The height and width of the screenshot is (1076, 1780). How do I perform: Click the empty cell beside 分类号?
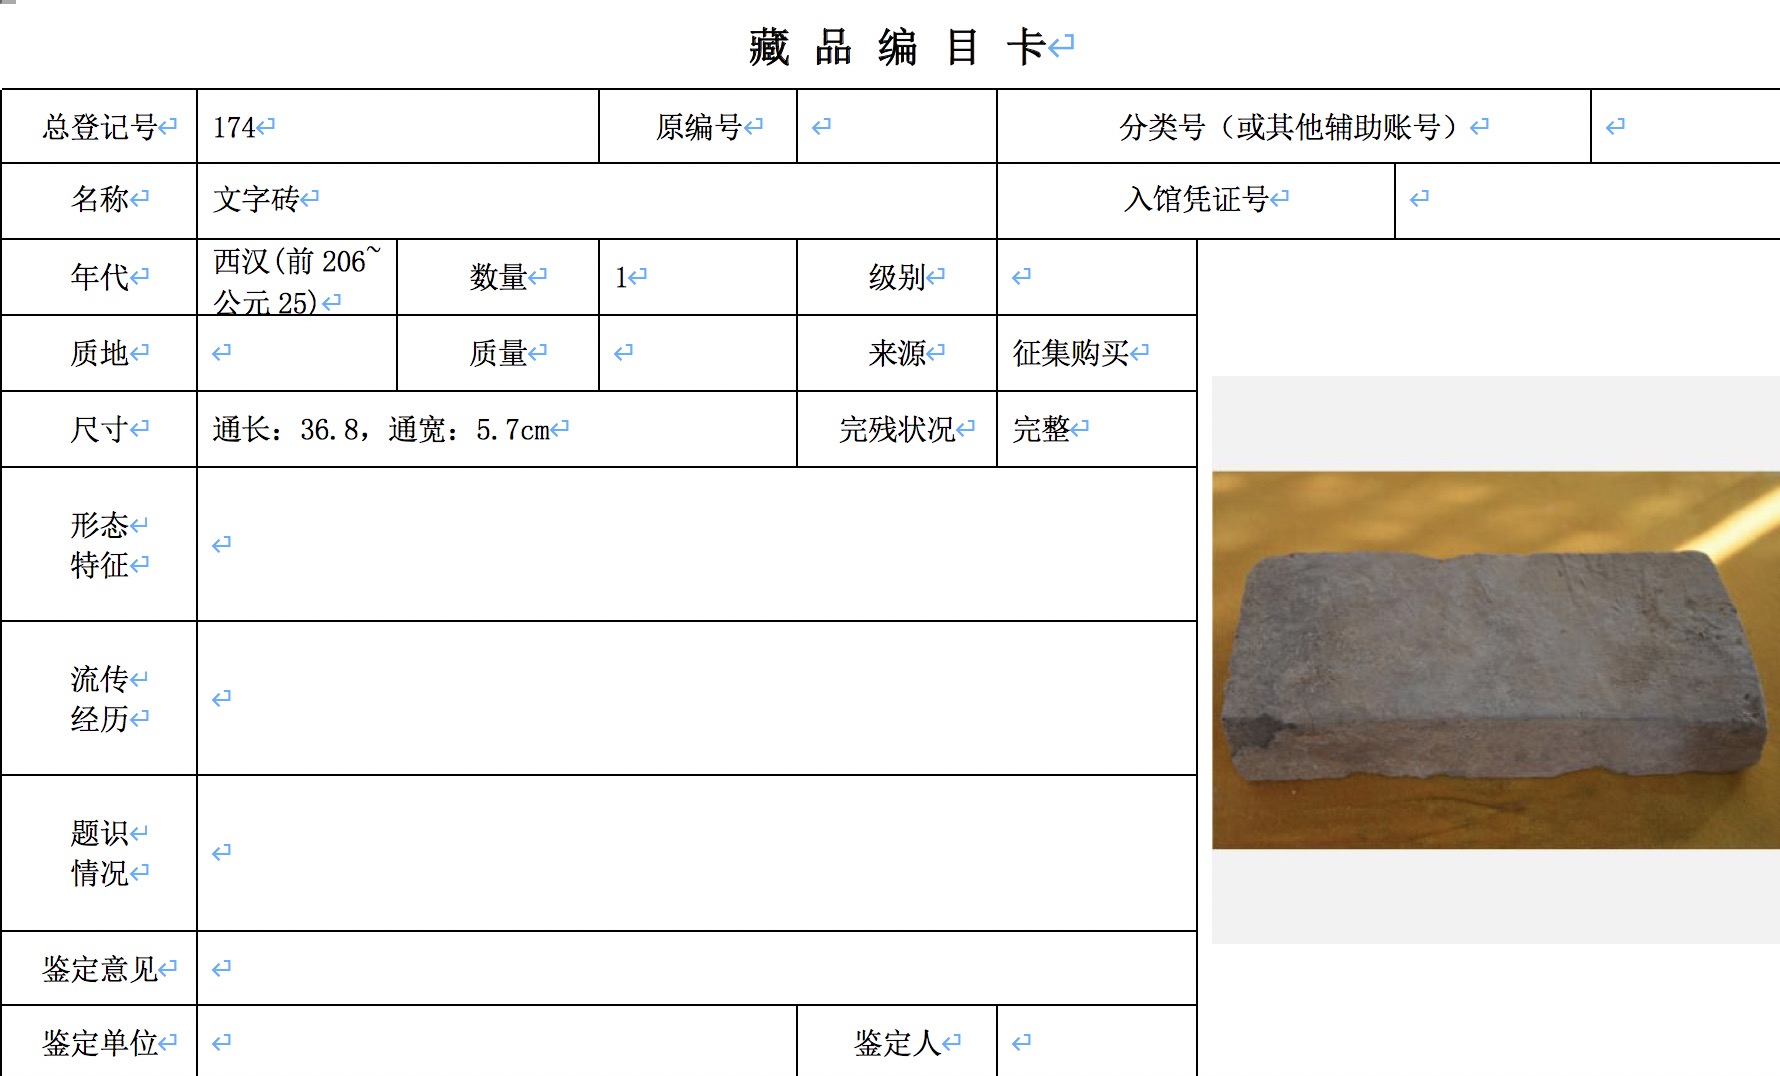pos(1686,127)
